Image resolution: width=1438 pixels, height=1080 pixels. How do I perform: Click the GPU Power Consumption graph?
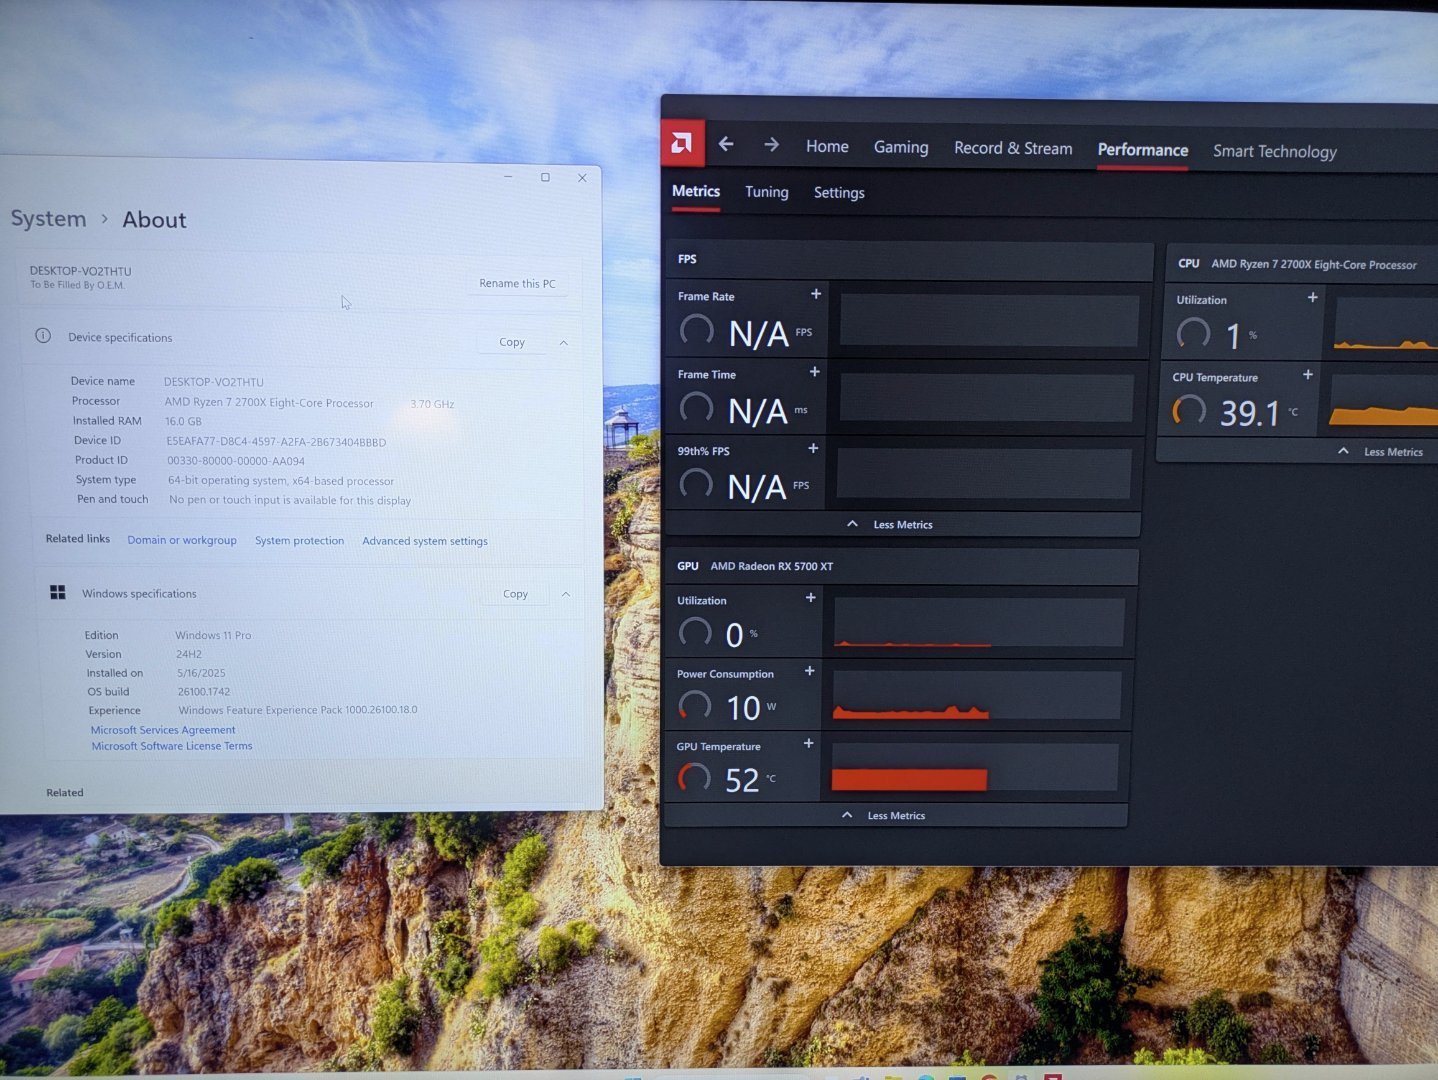pyautogui.click(x=976, y=695)
